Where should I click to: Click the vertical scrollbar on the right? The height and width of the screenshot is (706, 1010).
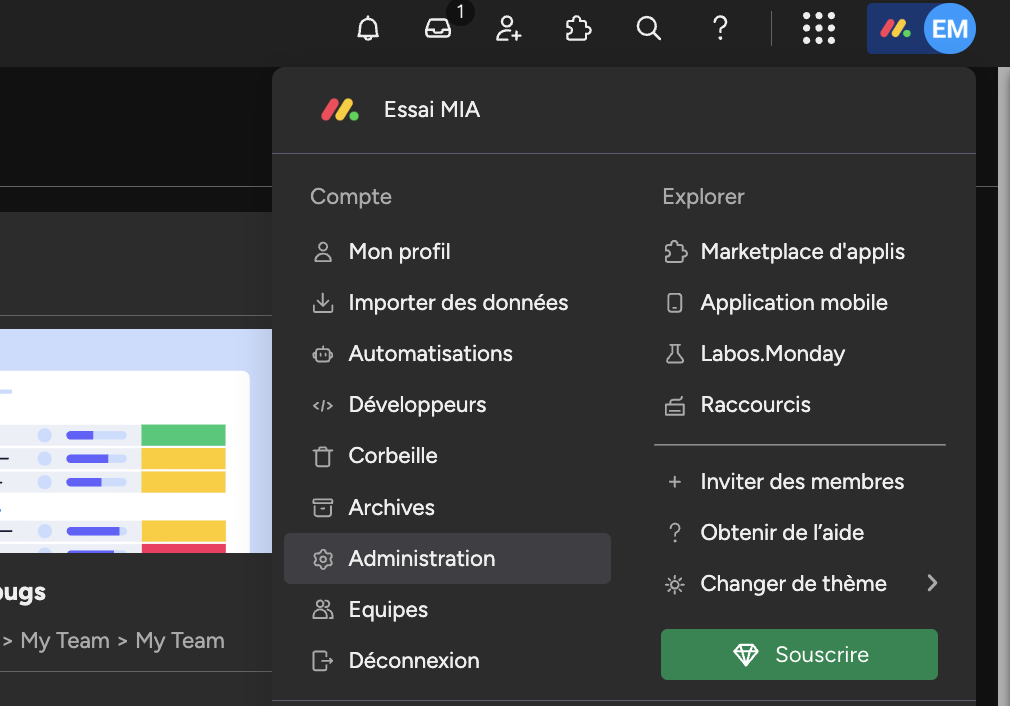point(1004,386)
